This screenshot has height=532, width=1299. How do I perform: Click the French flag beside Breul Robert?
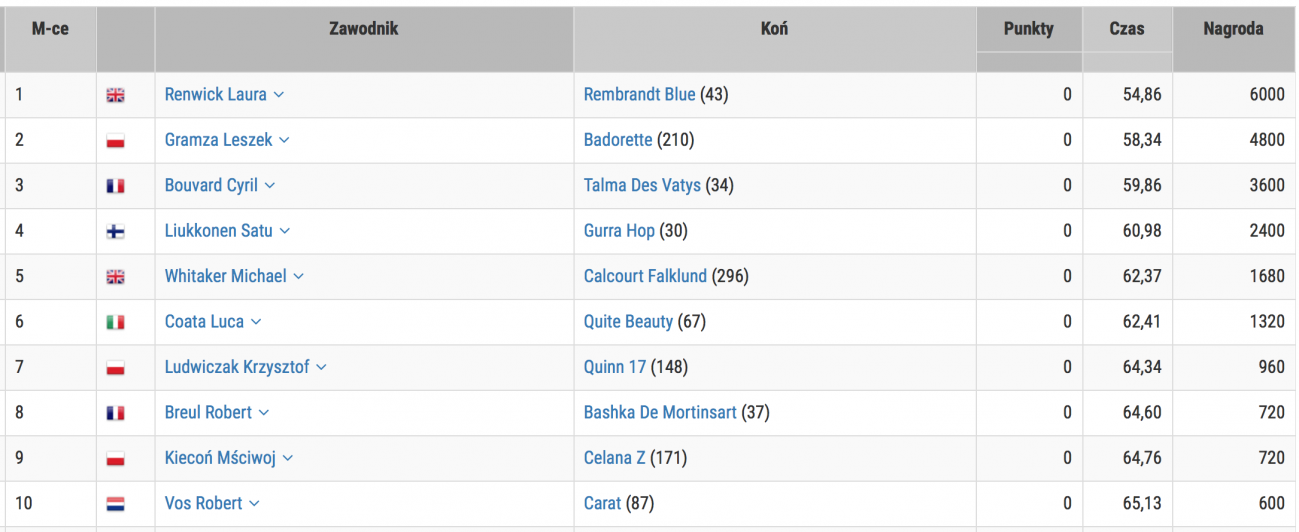click(x=115, y=413)
